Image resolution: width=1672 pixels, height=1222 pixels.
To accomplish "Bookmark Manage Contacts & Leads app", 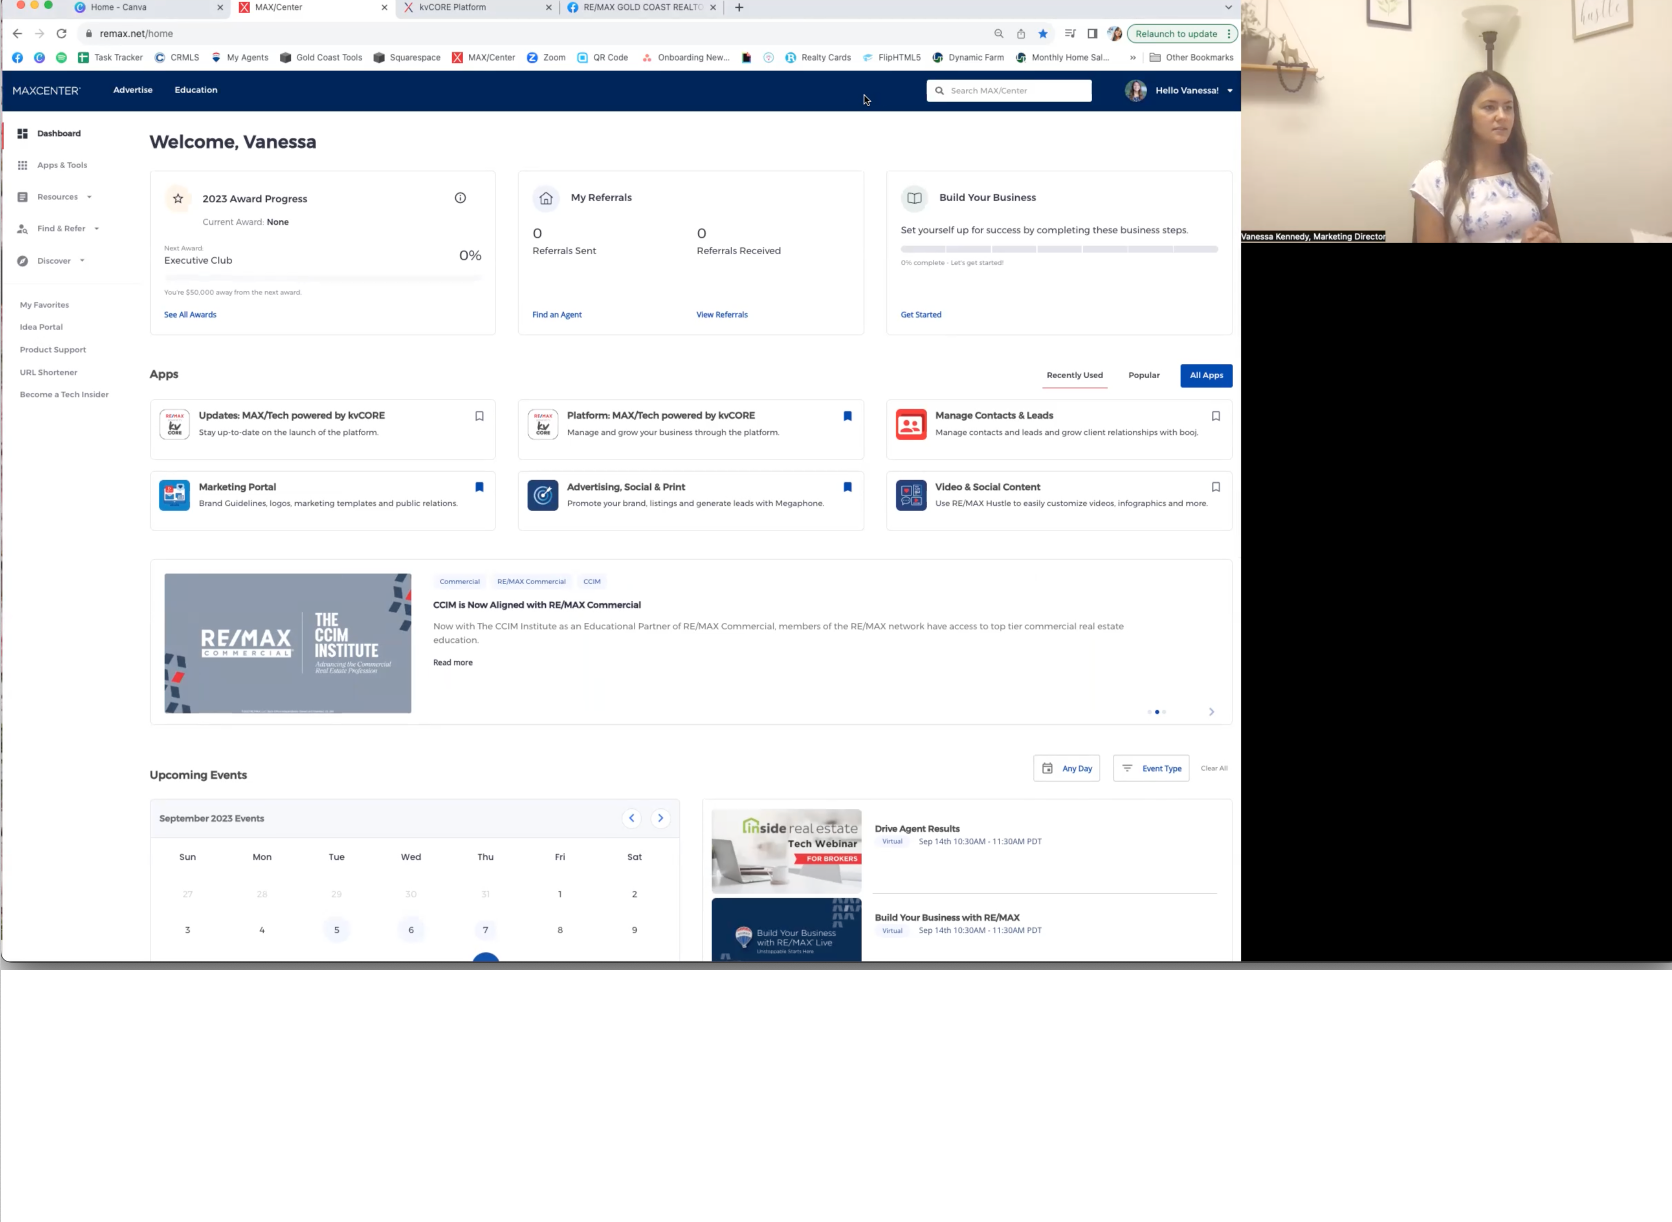I will tap(1216, 416).
